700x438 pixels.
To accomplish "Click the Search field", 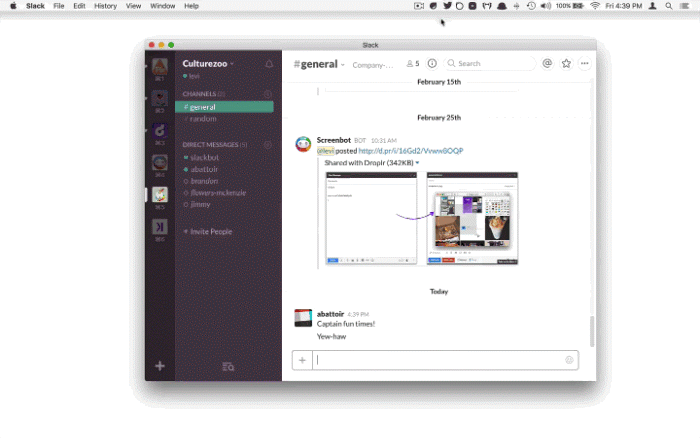I will click(490, 64).
